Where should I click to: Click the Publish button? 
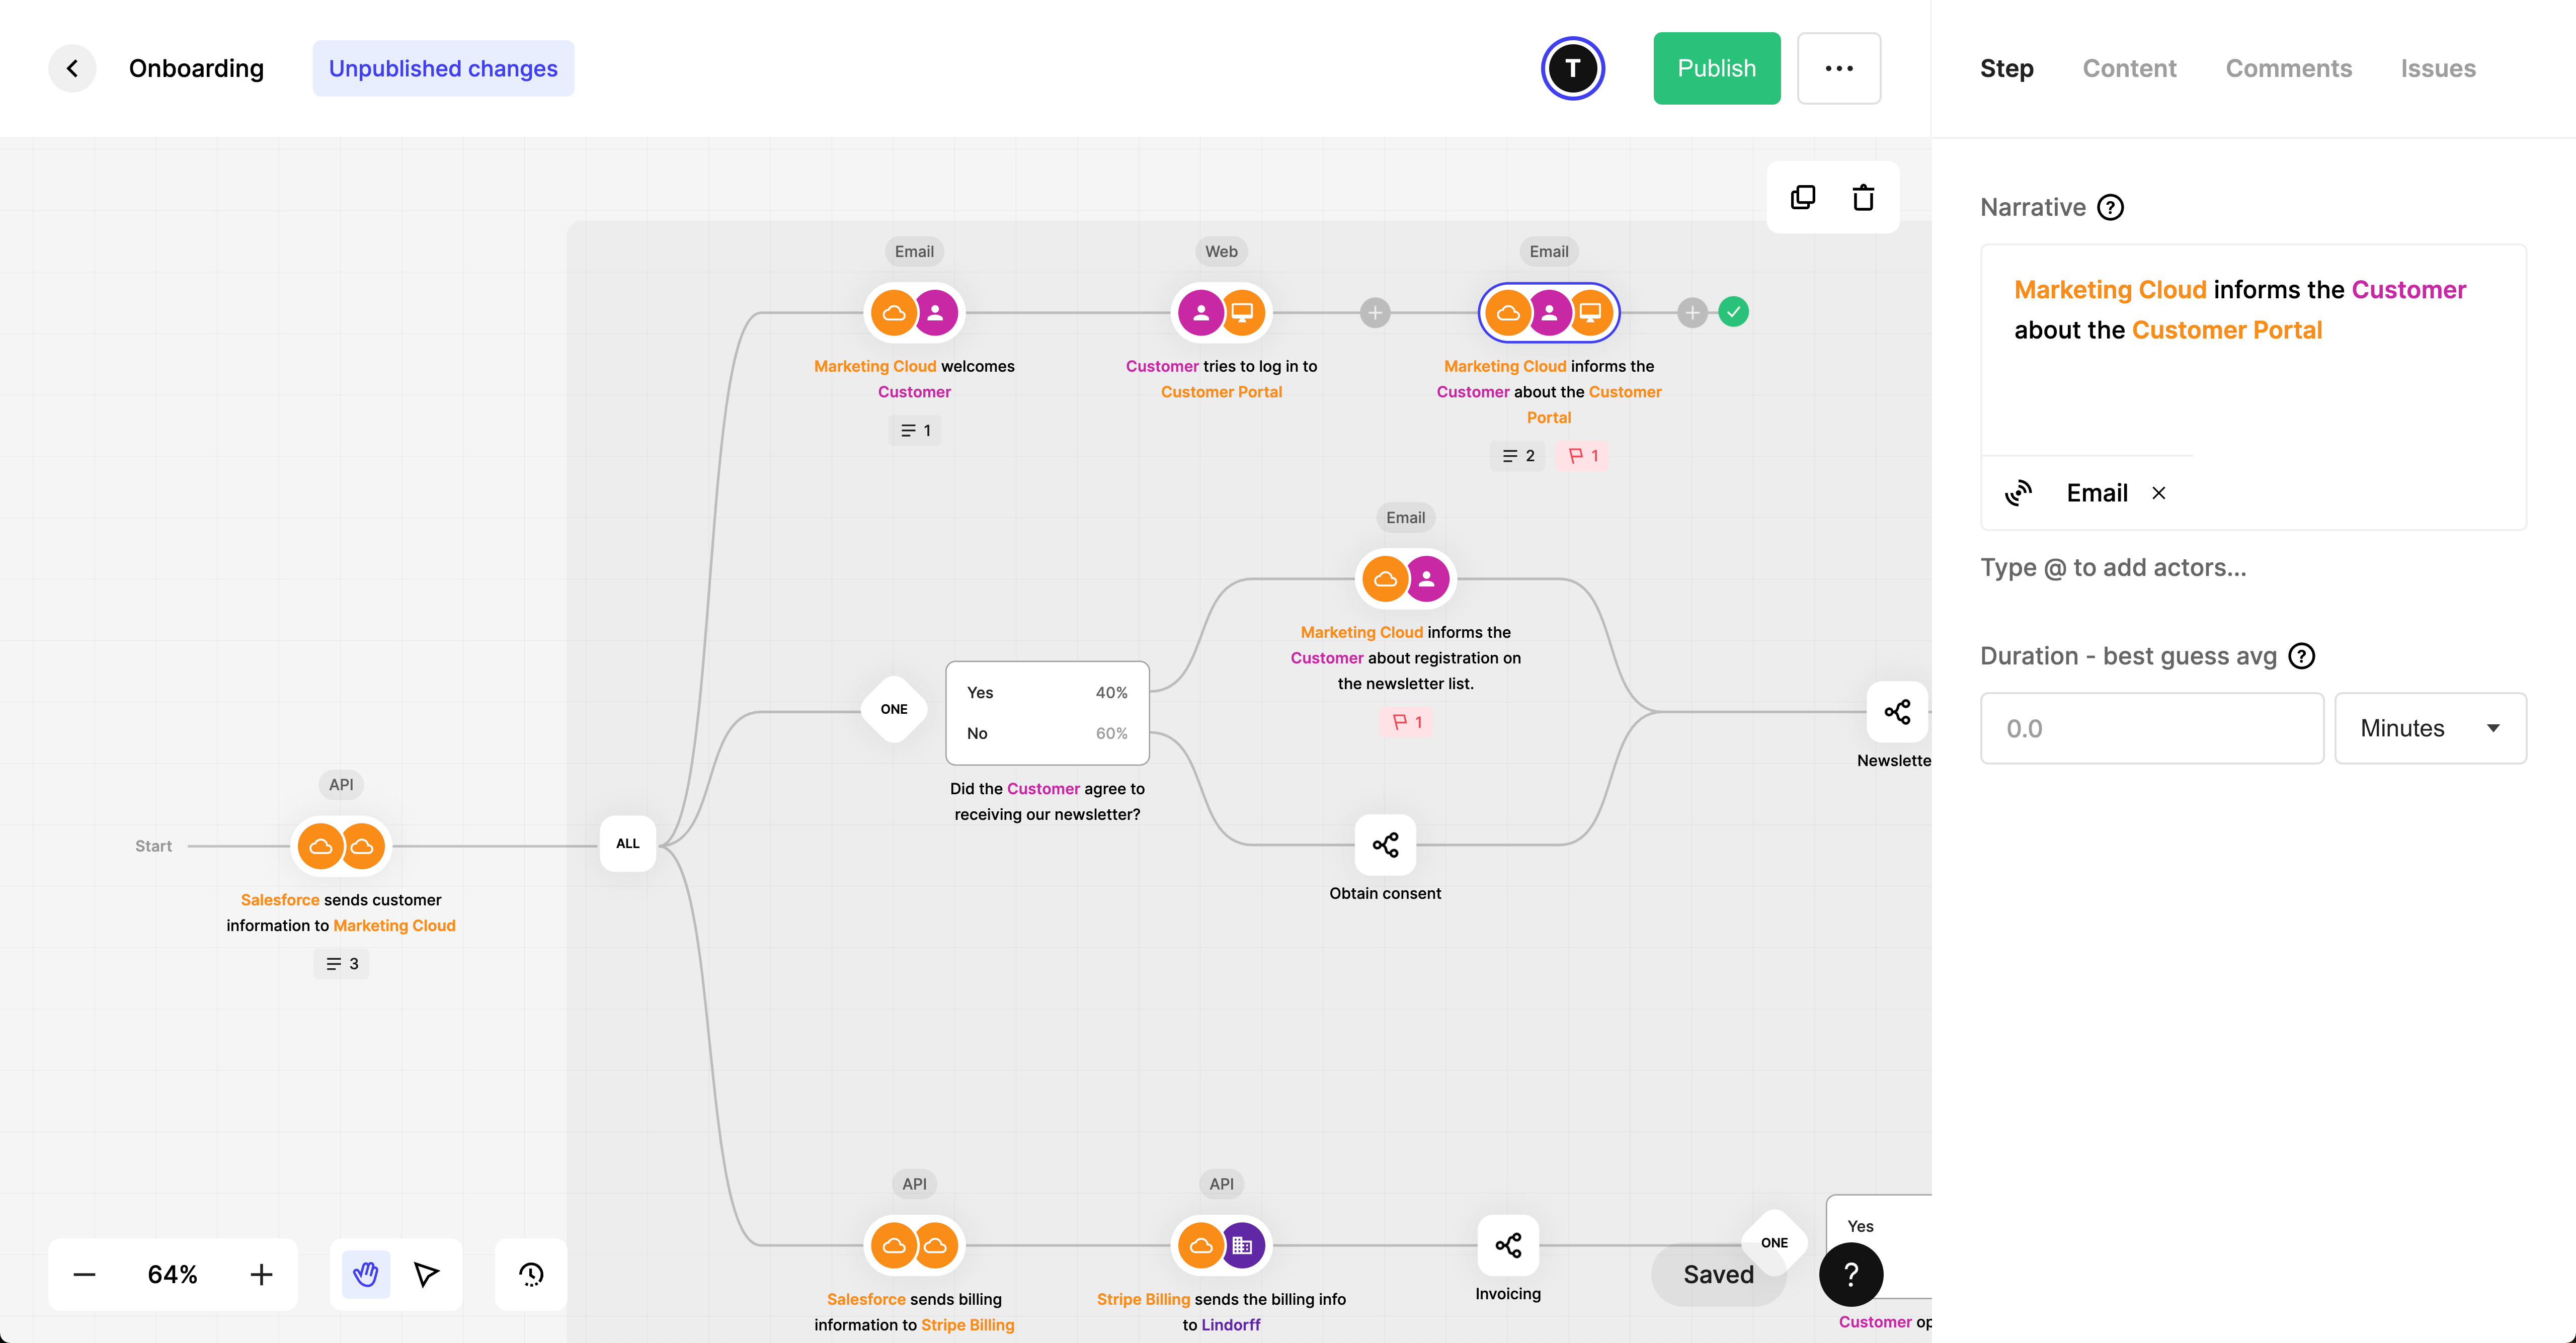(x=1716, y=68)
